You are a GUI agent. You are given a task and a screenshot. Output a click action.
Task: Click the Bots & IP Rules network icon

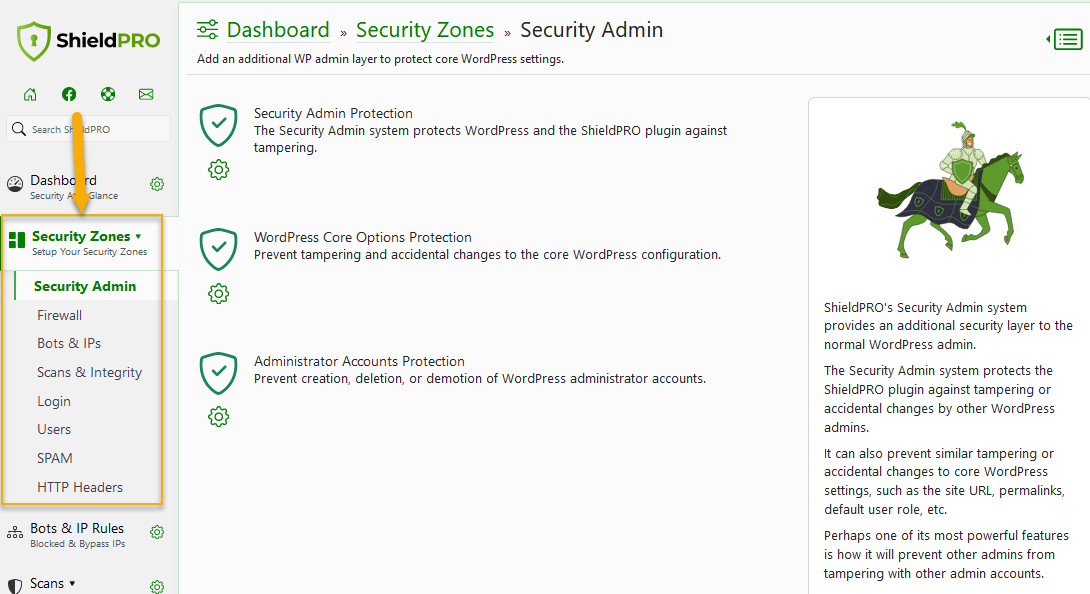coord(15,533)
